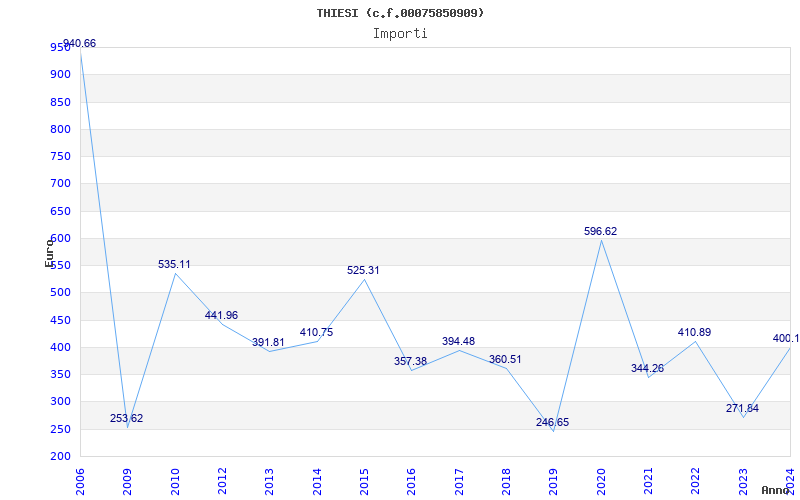Select the 441.96 value label
Image resolution: width=800 pixels, height=500 pixels.
(x=221, y=315)
